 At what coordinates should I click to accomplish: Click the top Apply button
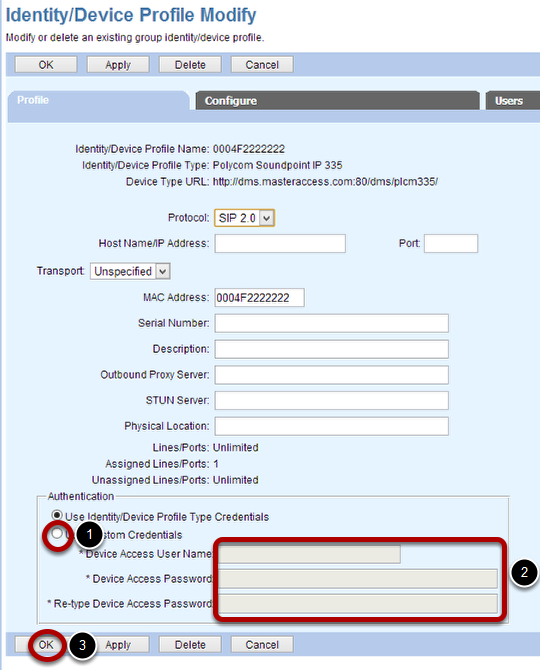coord(118,65)
